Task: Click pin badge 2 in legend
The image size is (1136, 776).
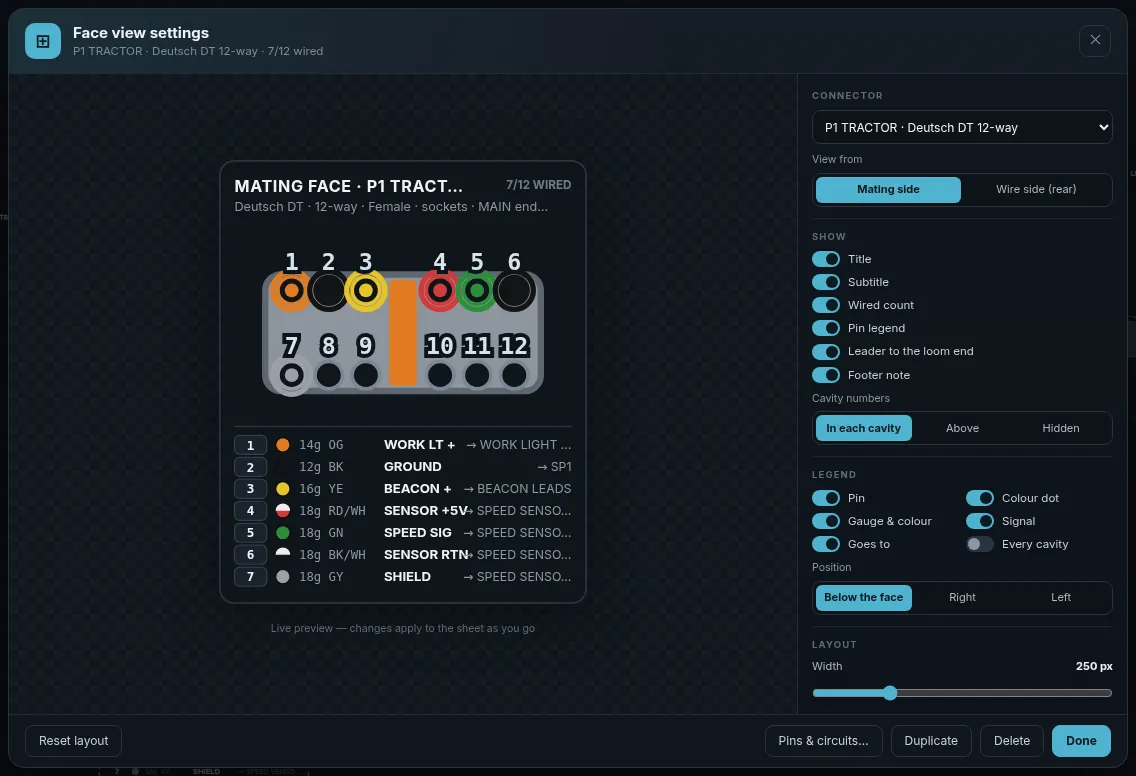Action: [250, 467]
